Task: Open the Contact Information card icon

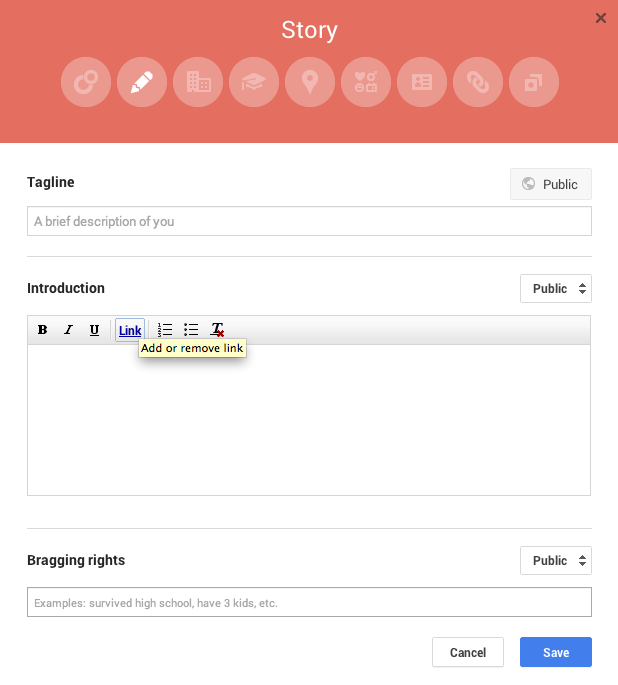Action: pyautogui.click(x=421, y=82)
